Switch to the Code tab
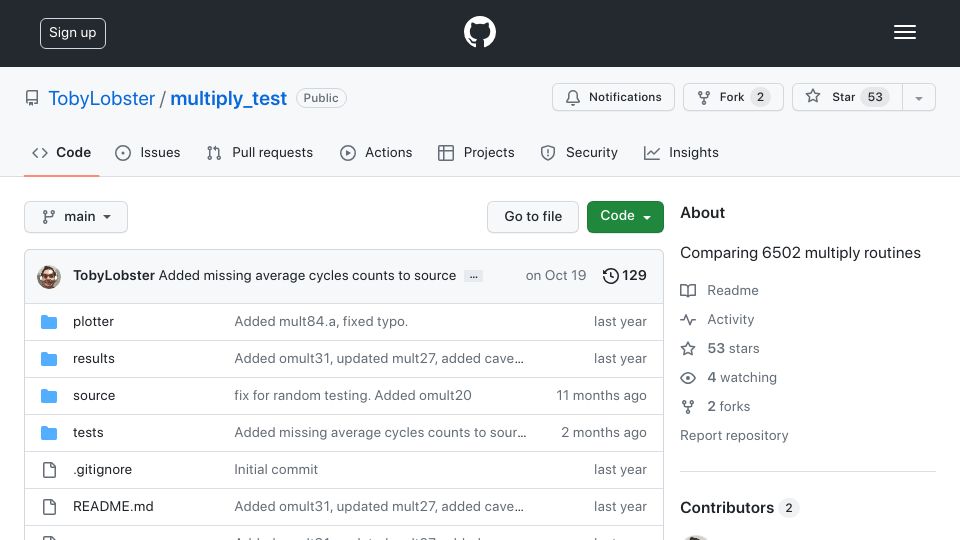Viewport: 960px width, 540px height. pos(61,152)
